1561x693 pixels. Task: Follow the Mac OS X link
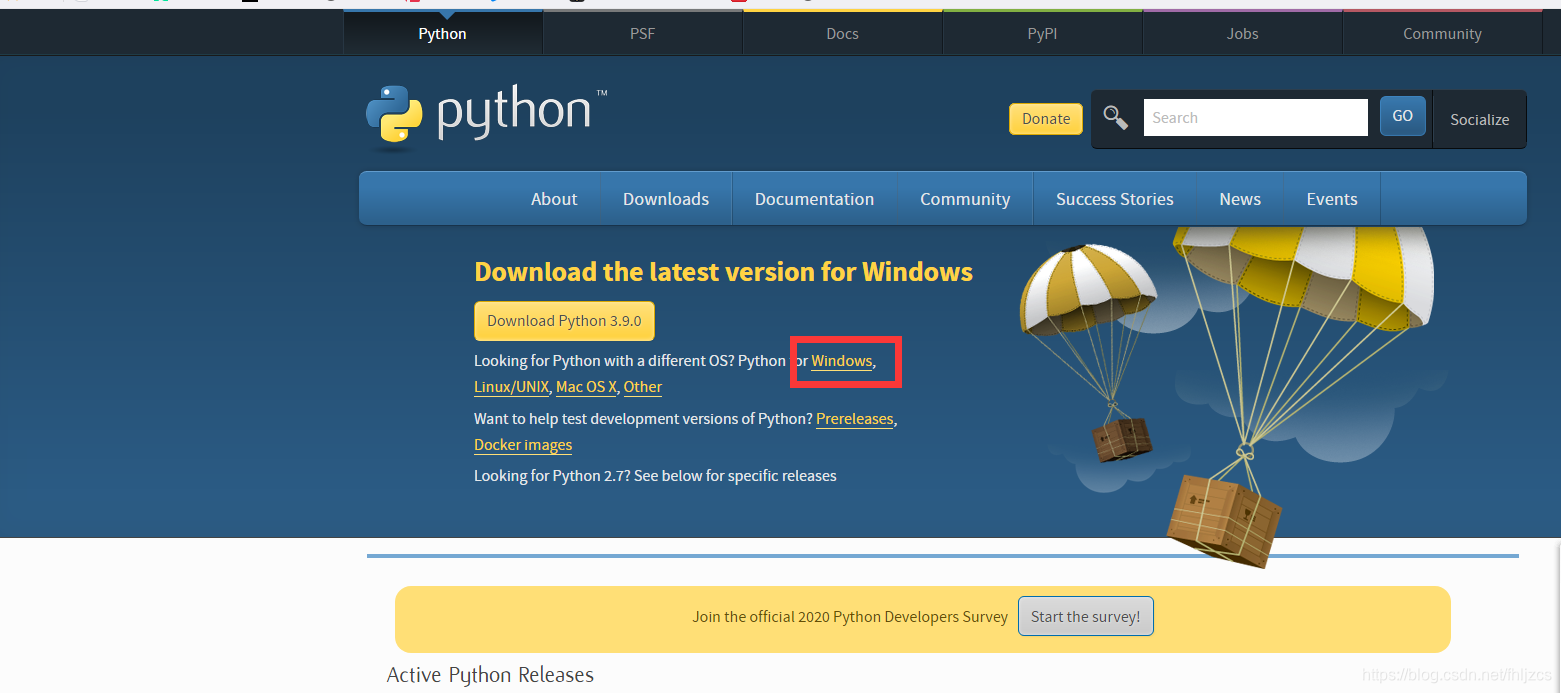(x=586, y=387)
